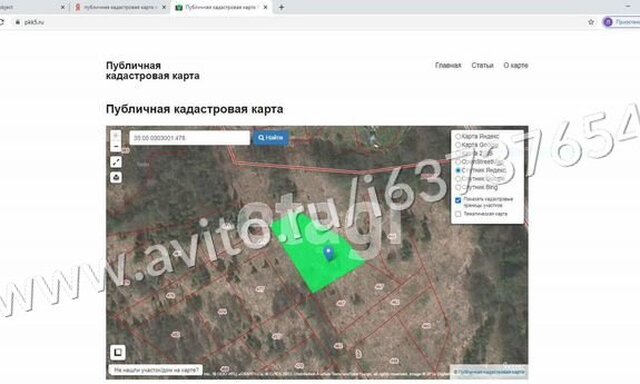Select Спутник Яндекс base layer
640x384 pixels.
(458, 170)
